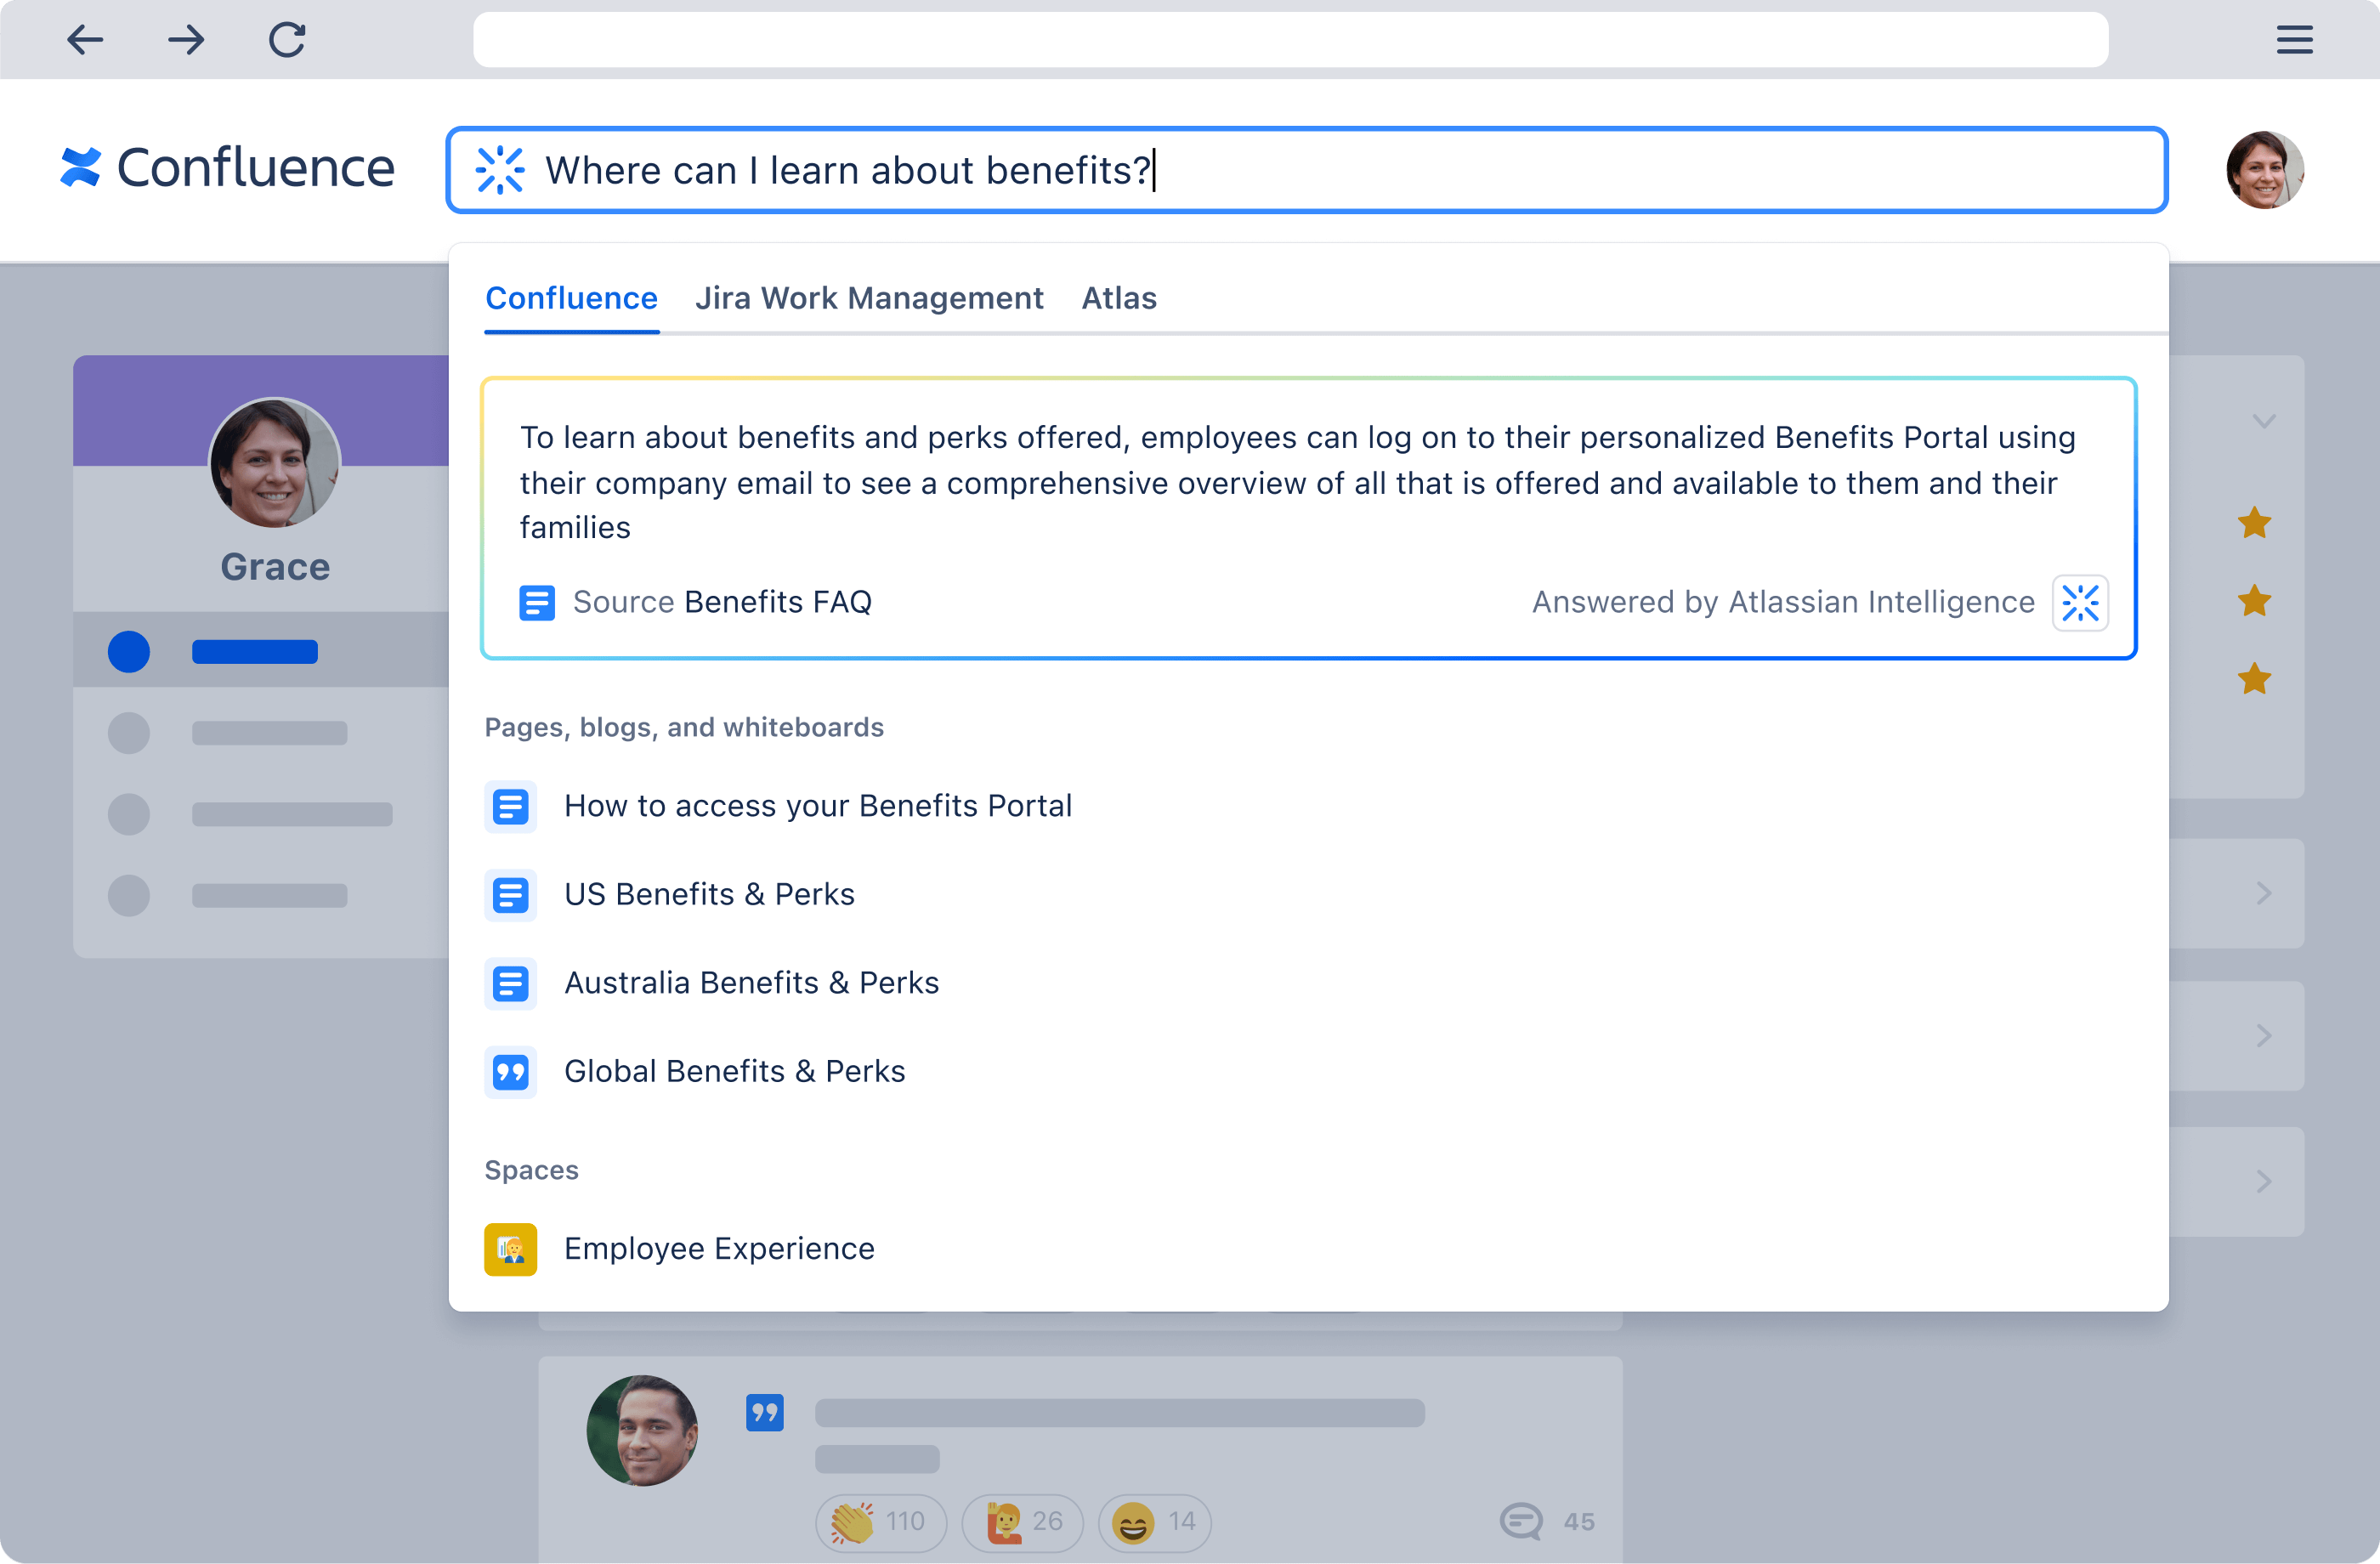Open the browser hamburger menu
The width and height of the screenshot is (2380, 1564).
(x=2293, y=40)
